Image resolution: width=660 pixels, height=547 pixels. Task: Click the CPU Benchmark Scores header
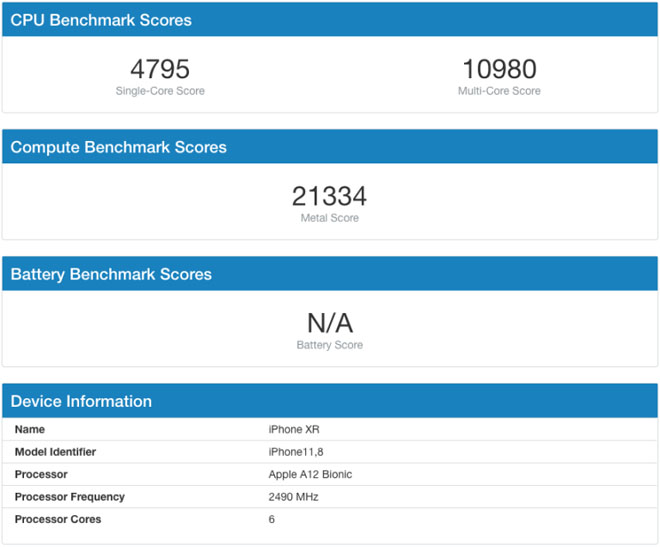tap(101, 20)
